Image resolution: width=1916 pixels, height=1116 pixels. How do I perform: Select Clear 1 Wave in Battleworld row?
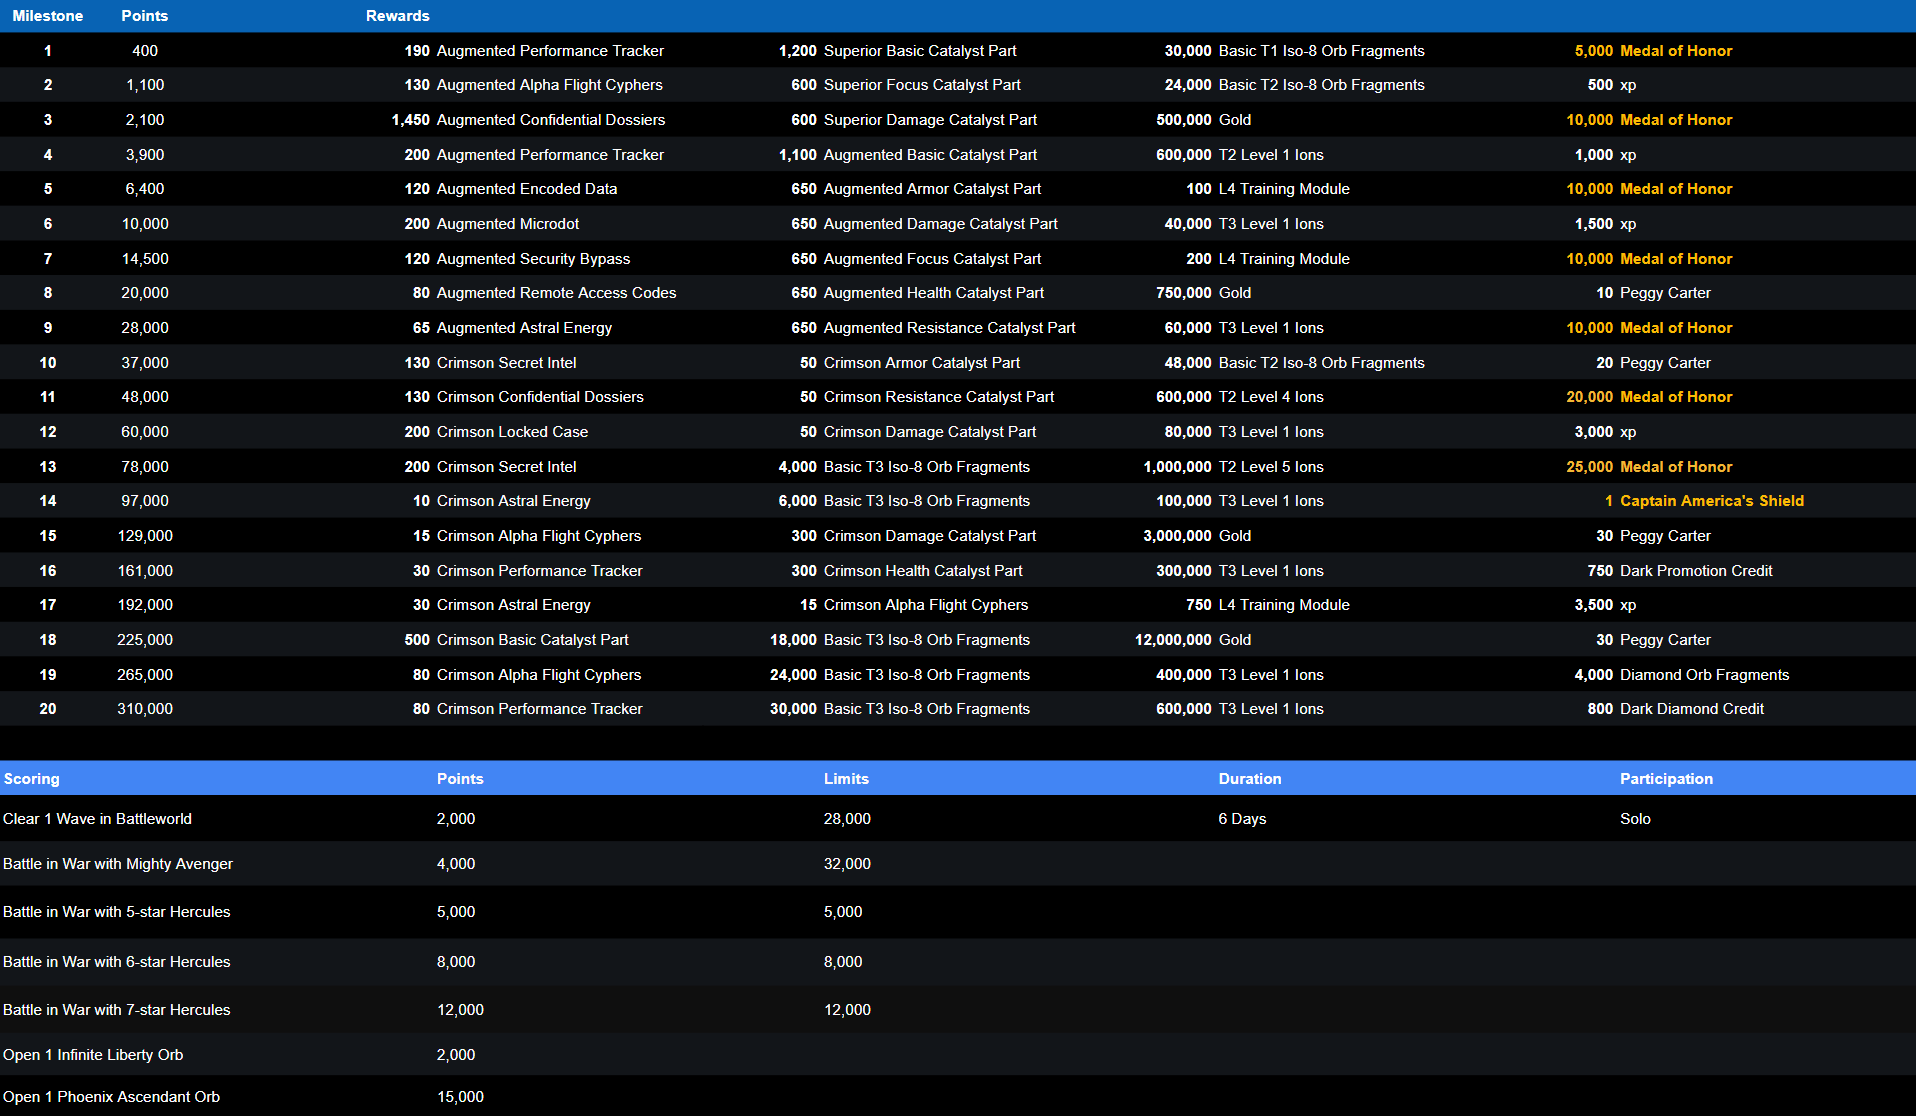tap(97, 819)
